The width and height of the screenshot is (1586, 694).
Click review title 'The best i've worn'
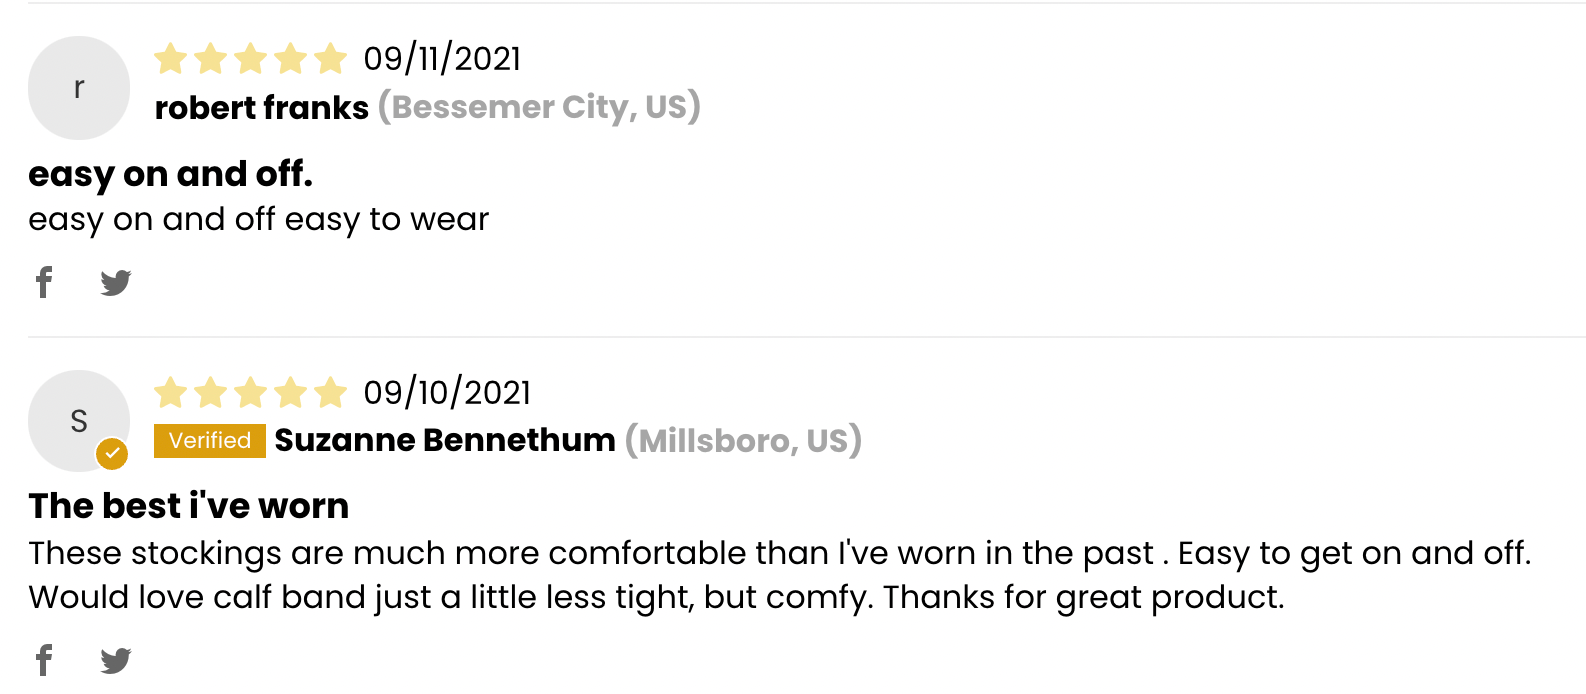189,506
